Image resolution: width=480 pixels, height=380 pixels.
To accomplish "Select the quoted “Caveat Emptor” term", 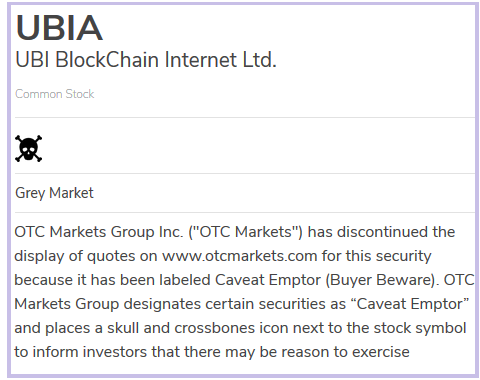I will coord(410,304).
